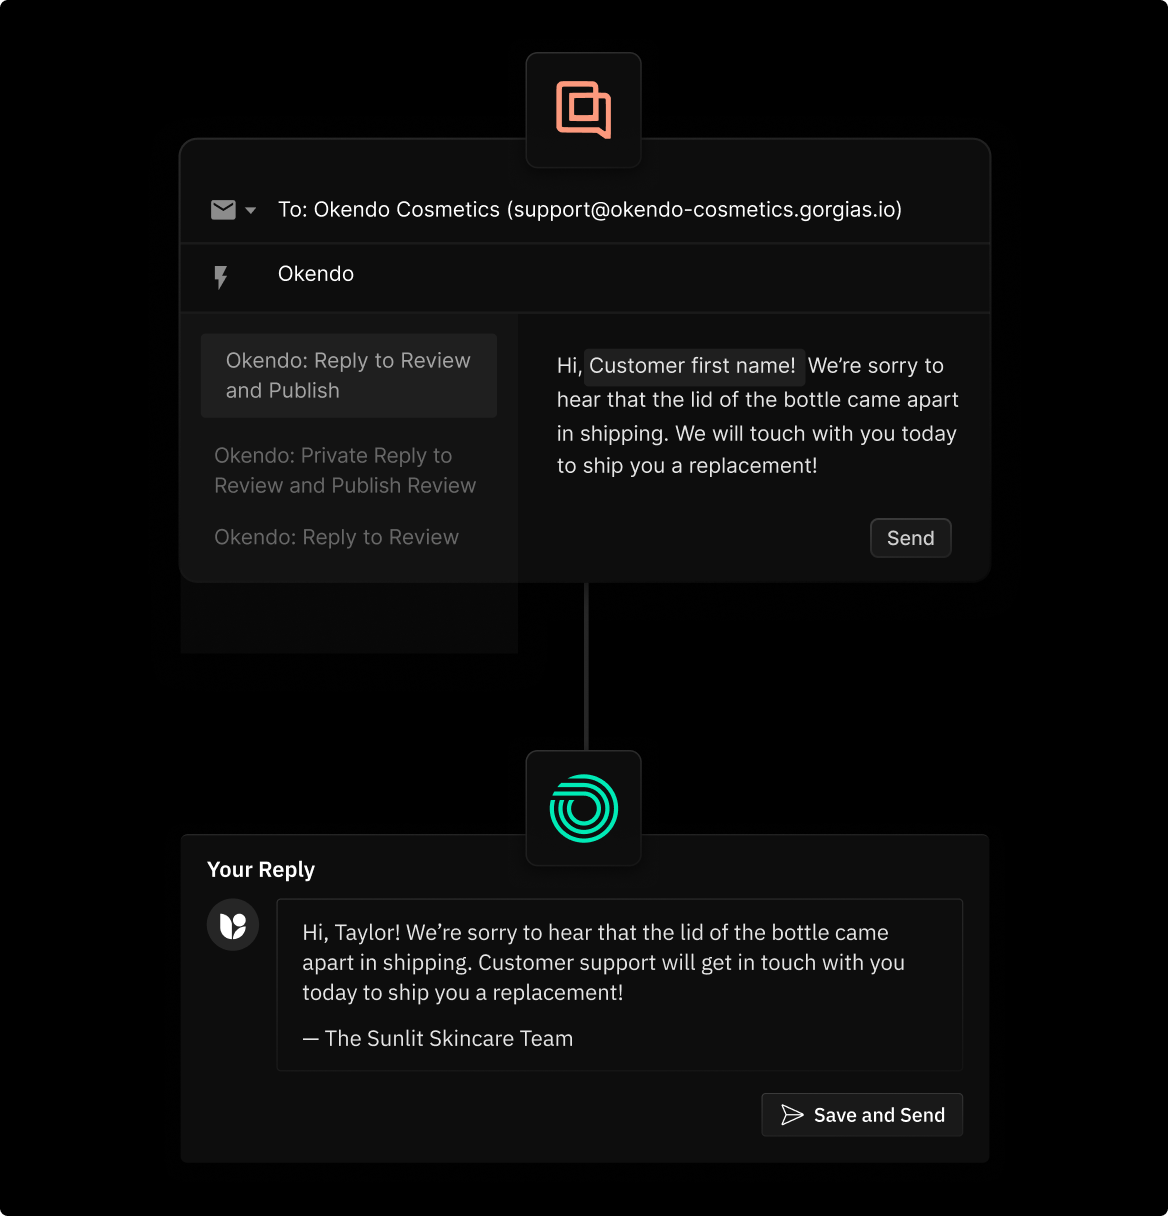Click into the macro message body text

pyautogui.click(x=756, y=433)
